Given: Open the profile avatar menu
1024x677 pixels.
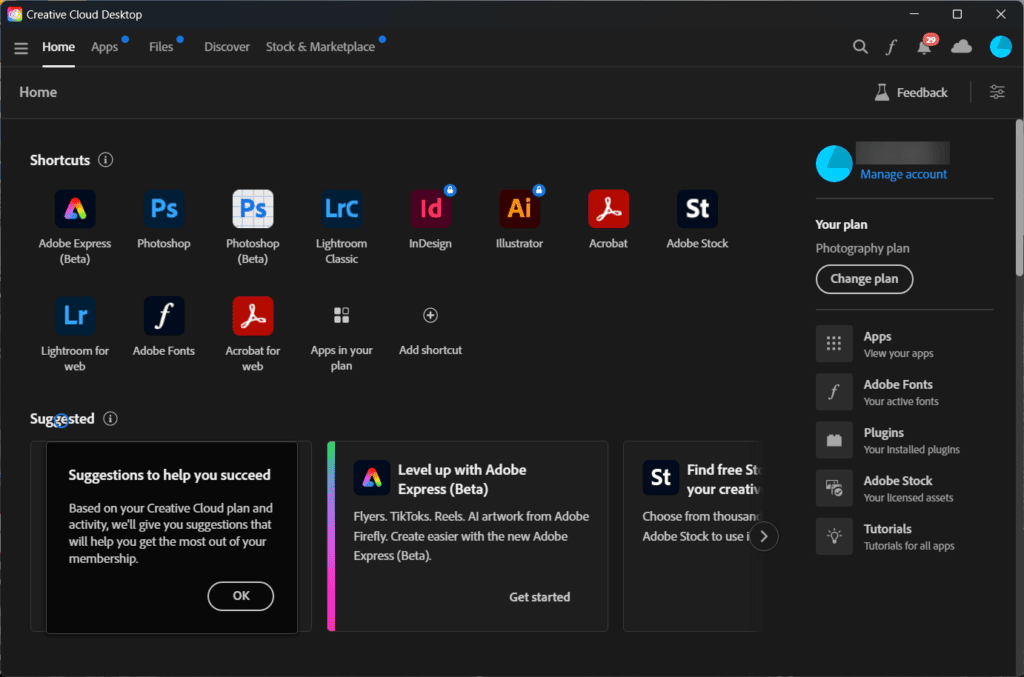Looking at the screenshot, I should pos(1000,47).
